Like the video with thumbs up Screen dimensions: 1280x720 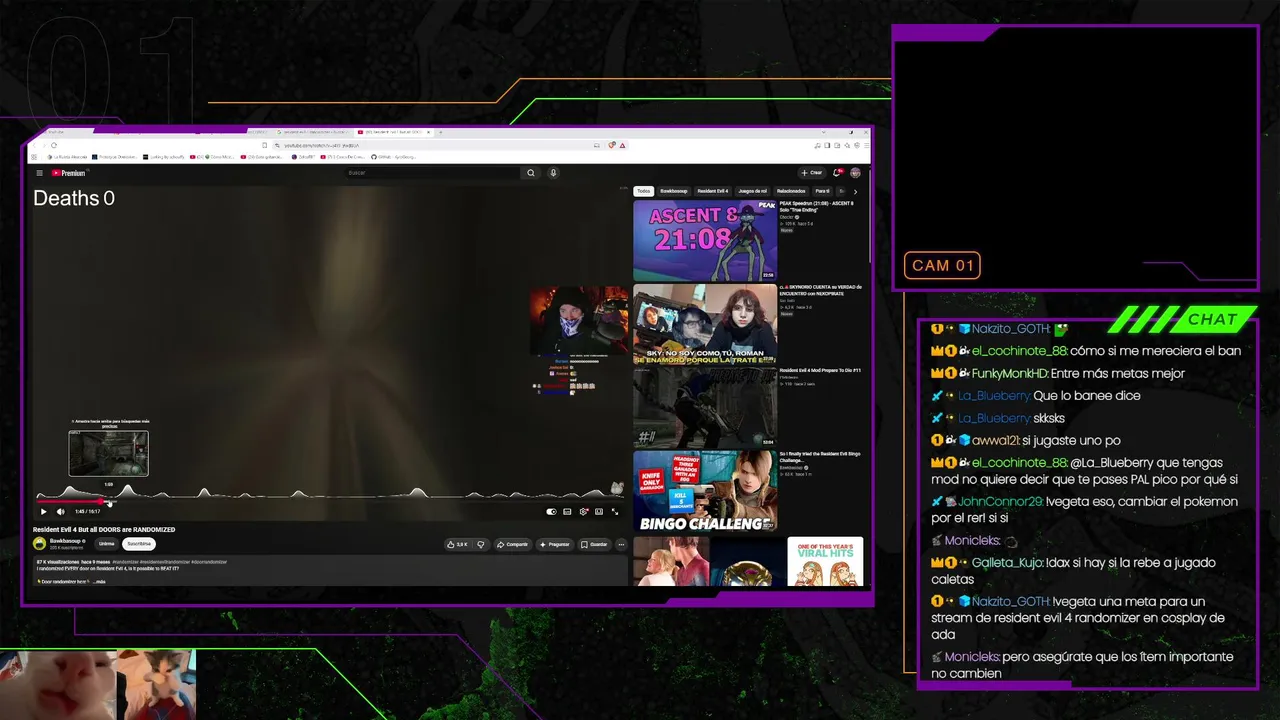(459, 545)
